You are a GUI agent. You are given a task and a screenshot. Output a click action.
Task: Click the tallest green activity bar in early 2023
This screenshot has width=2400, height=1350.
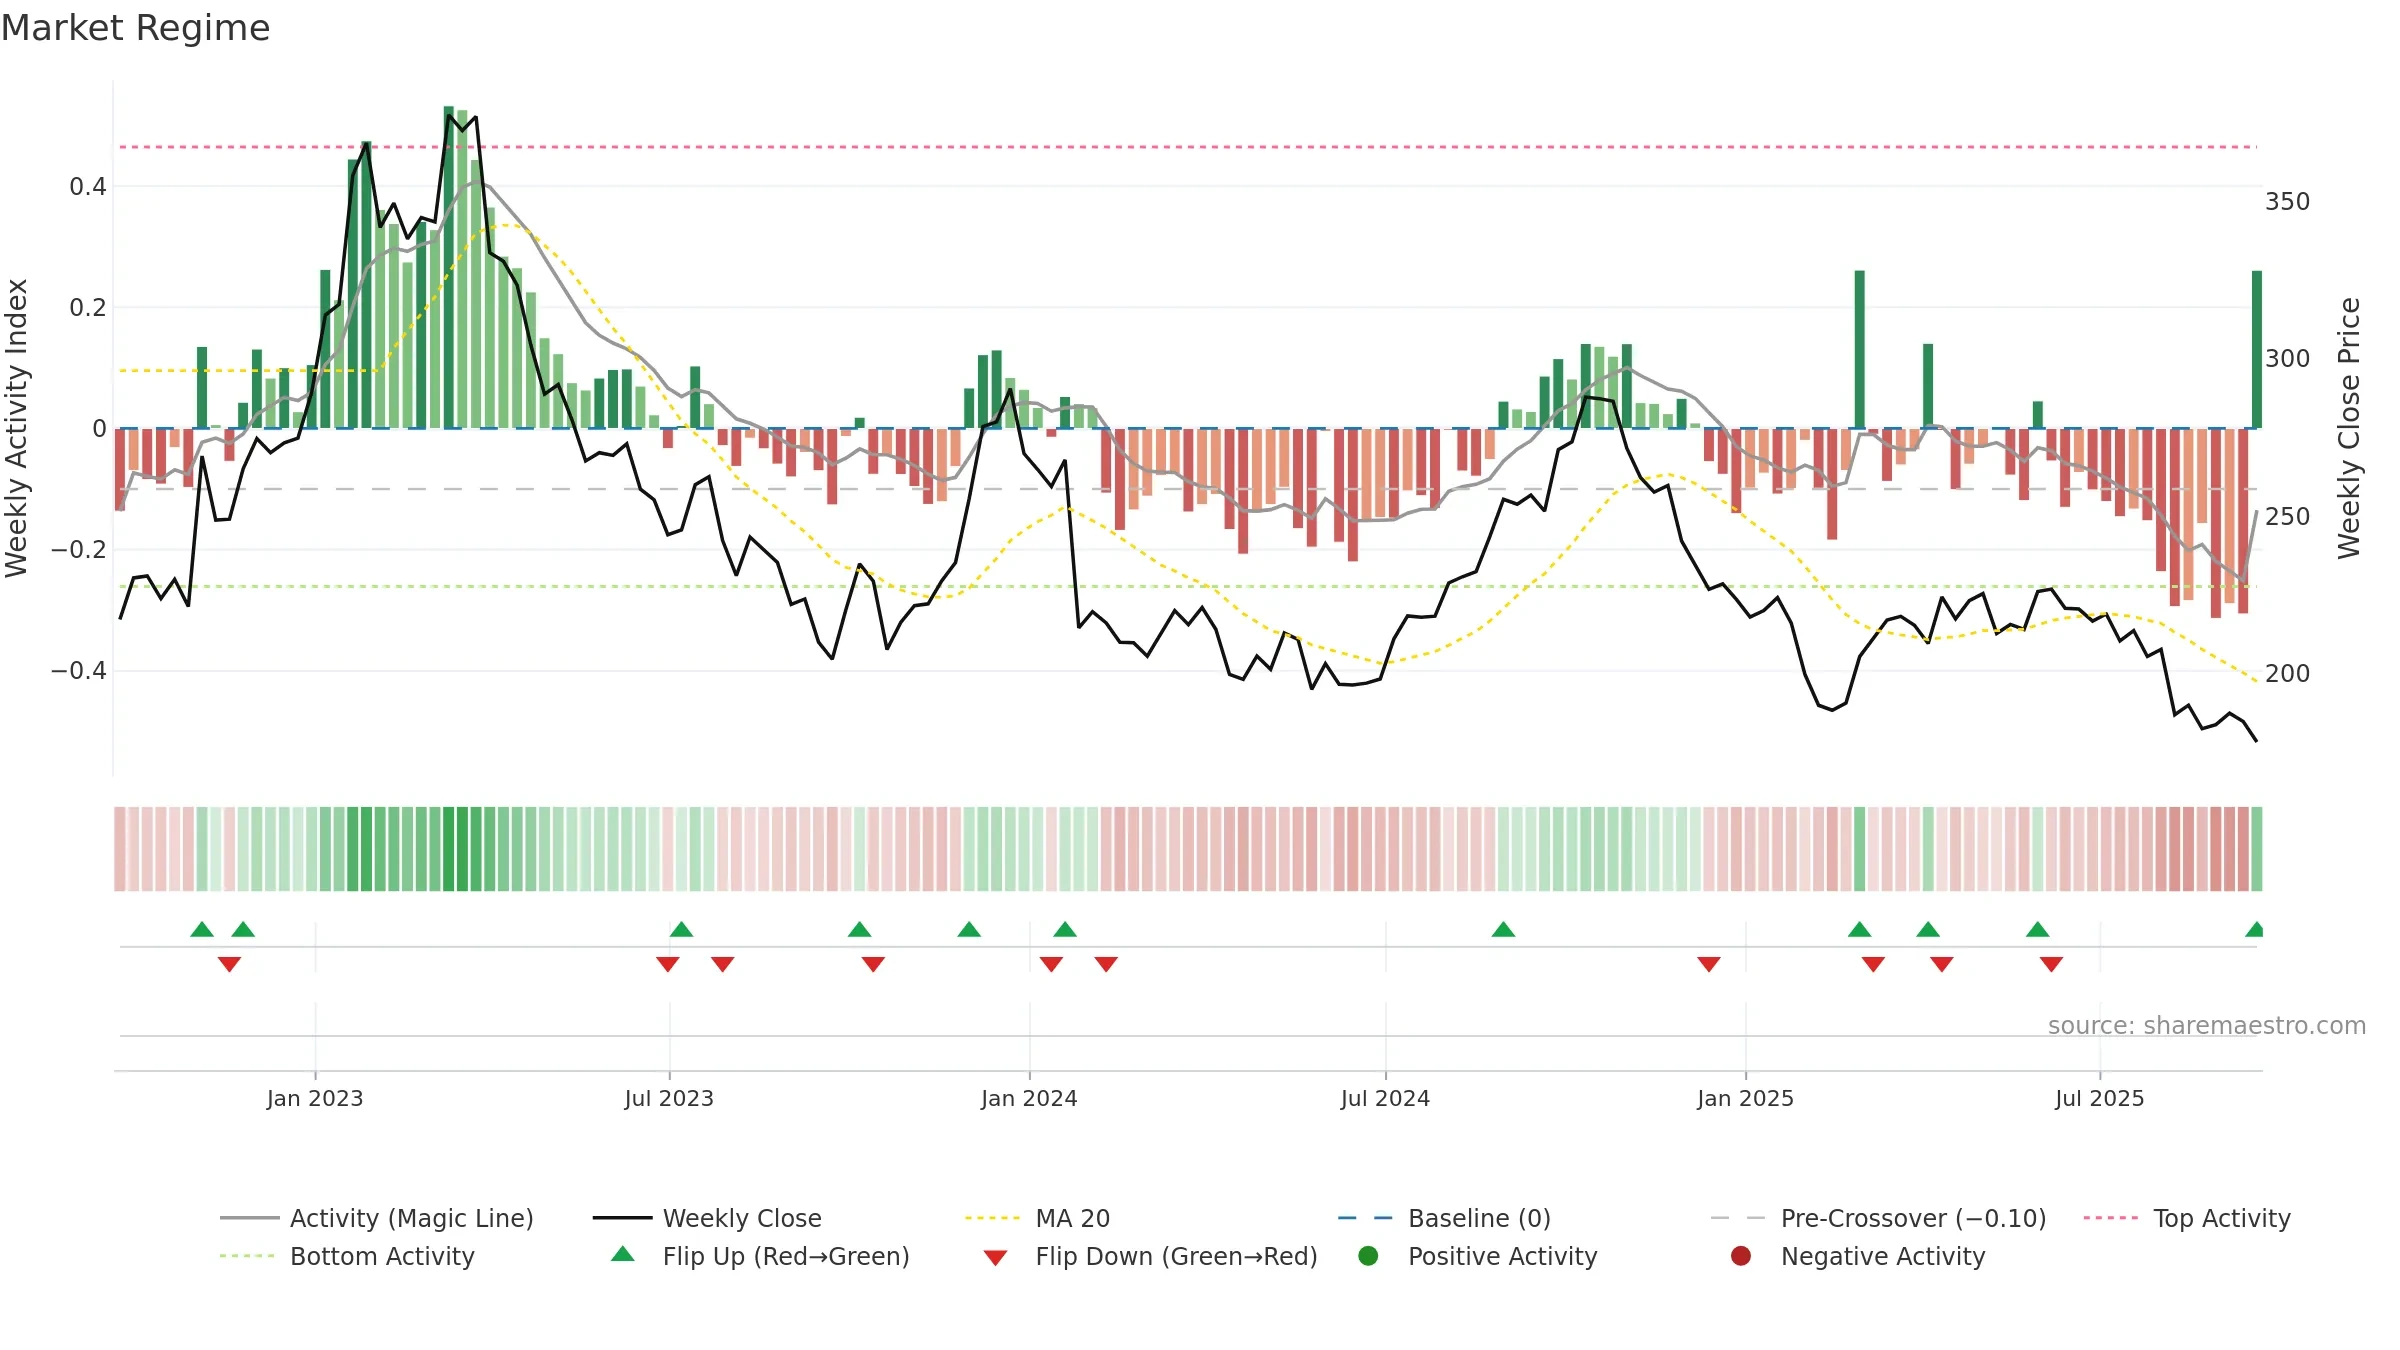pyautogui.click(x=449, y=267)
